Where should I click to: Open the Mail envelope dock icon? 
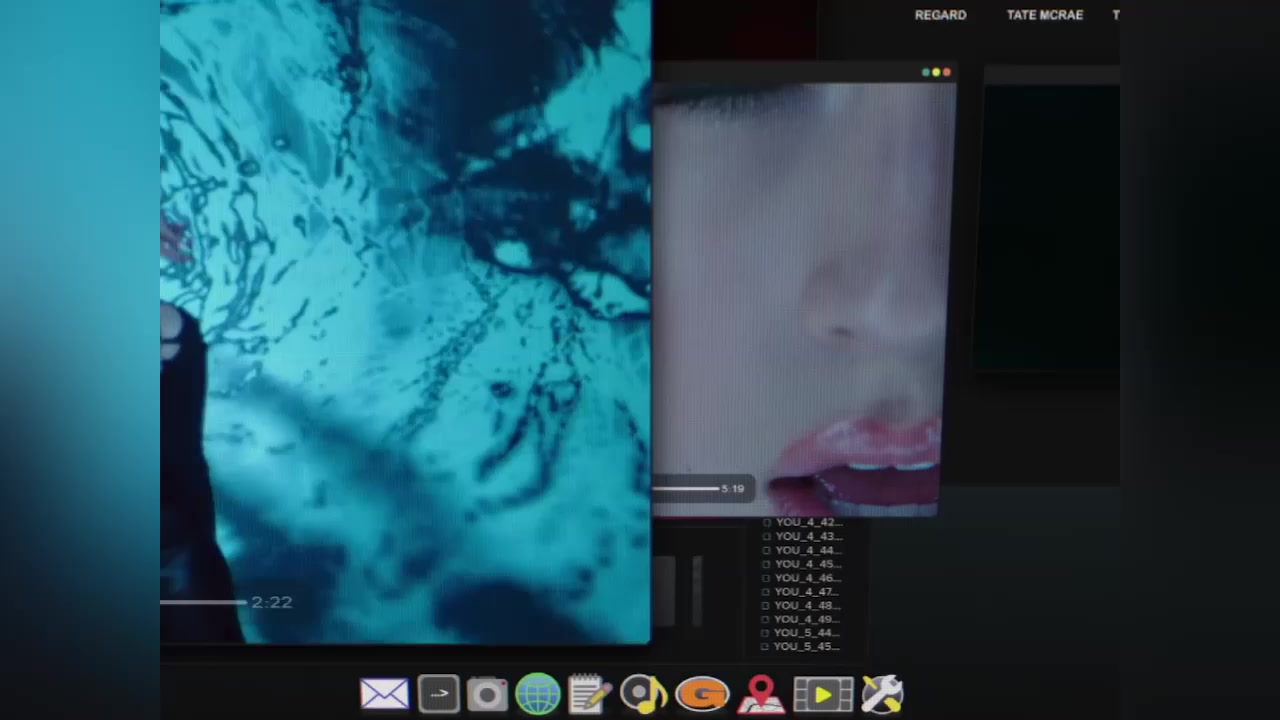(385, 694)
